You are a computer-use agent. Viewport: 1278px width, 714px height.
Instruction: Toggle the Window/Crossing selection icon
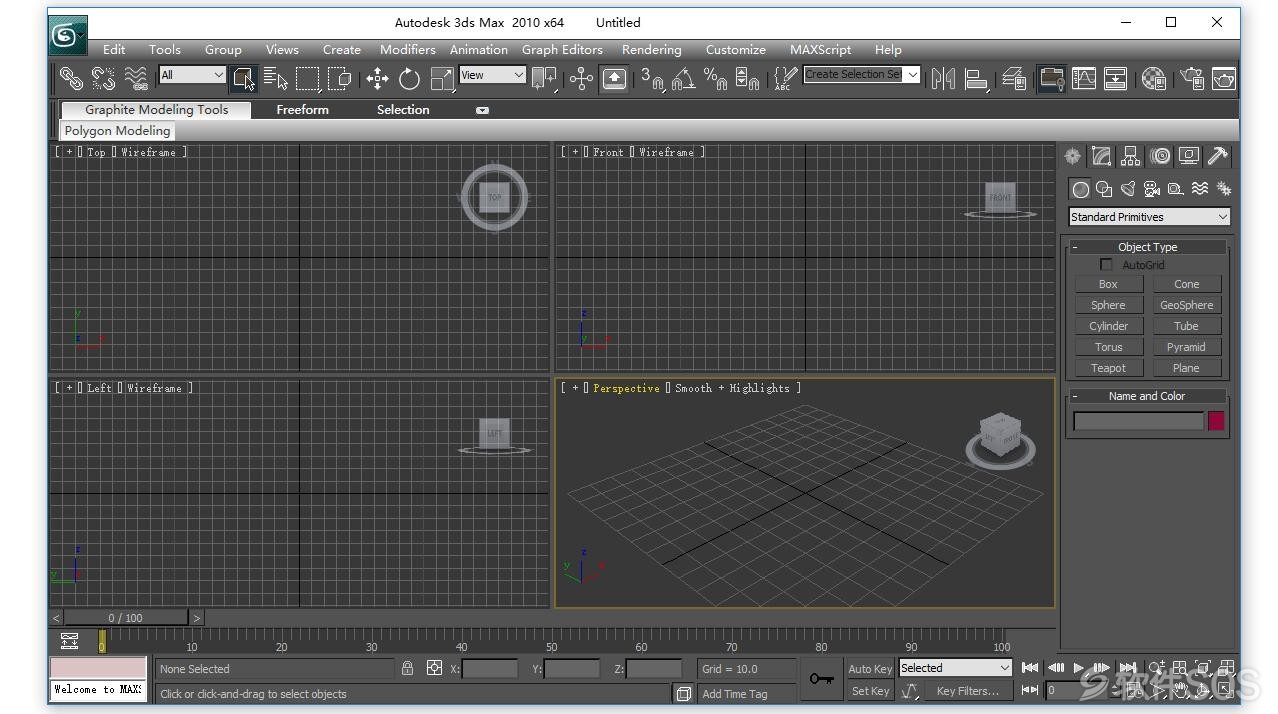tap(340, 78)
